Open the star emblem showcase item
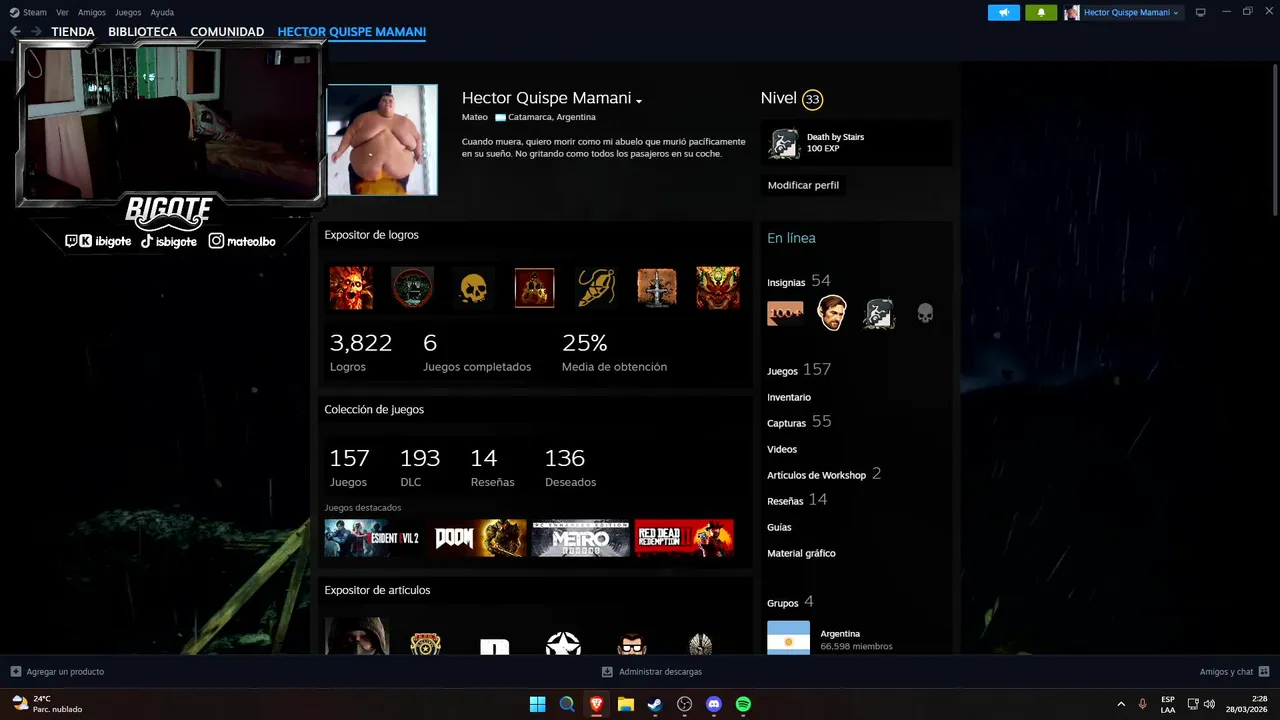This screenshot has height=720, width=1280. [563, 643]
